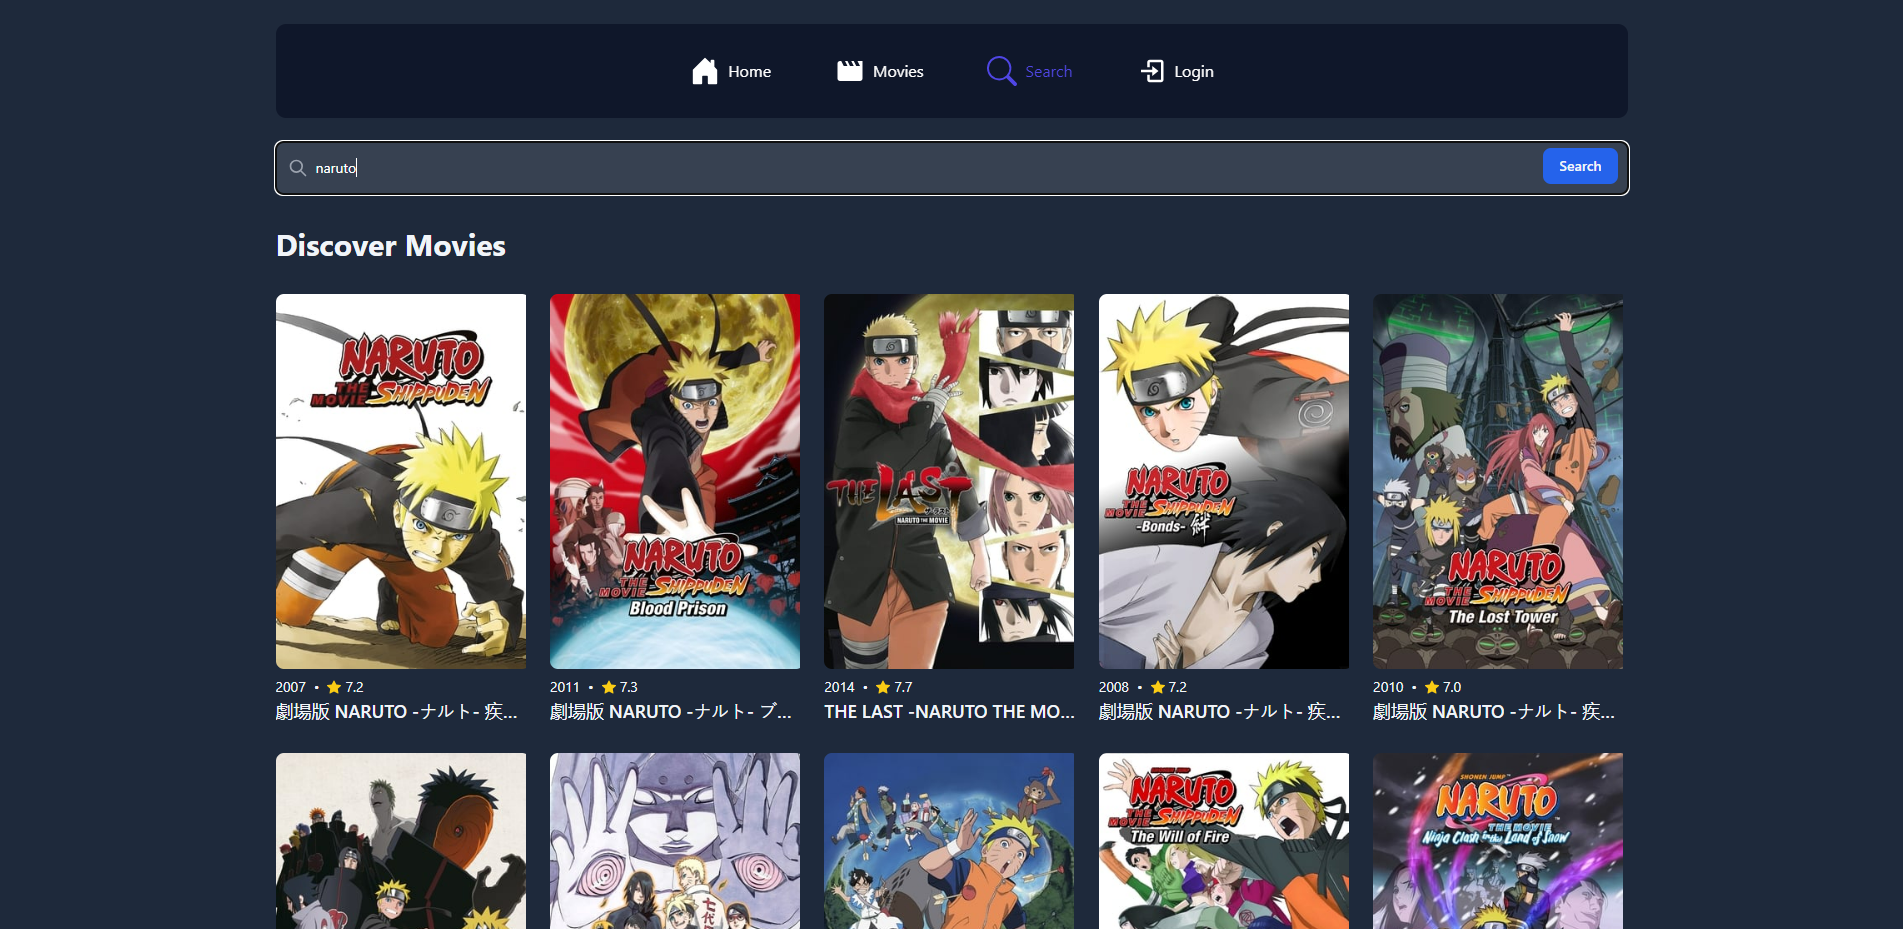Click the star icon next to 7.2 for 2007 movie
This screenshot has height=929, width=1903.
click(x=334, y=687)
